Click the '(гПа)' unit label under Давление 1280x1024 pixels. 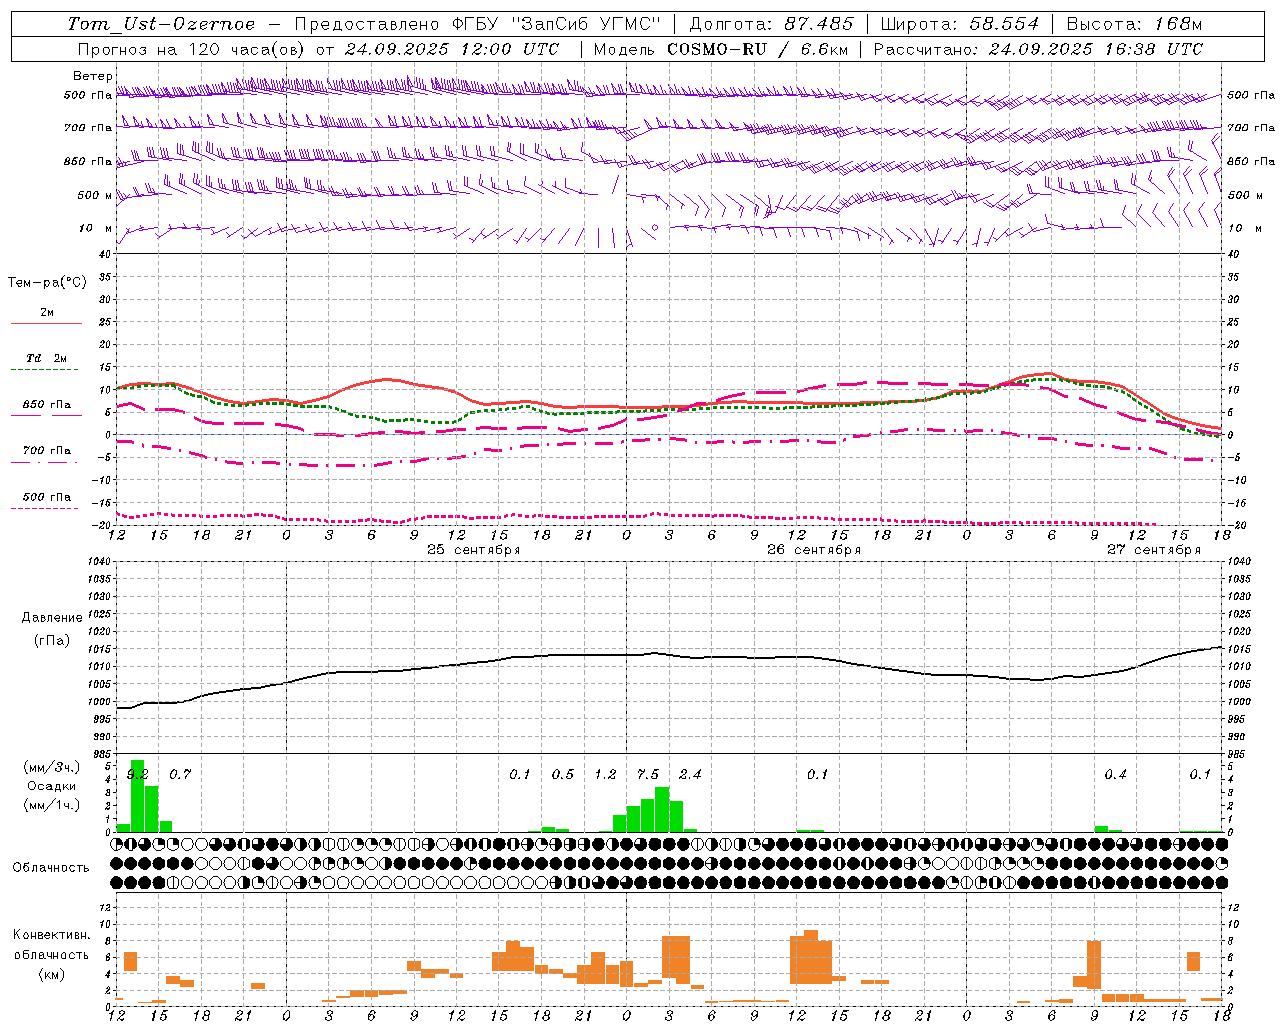[x=52, y=641]
